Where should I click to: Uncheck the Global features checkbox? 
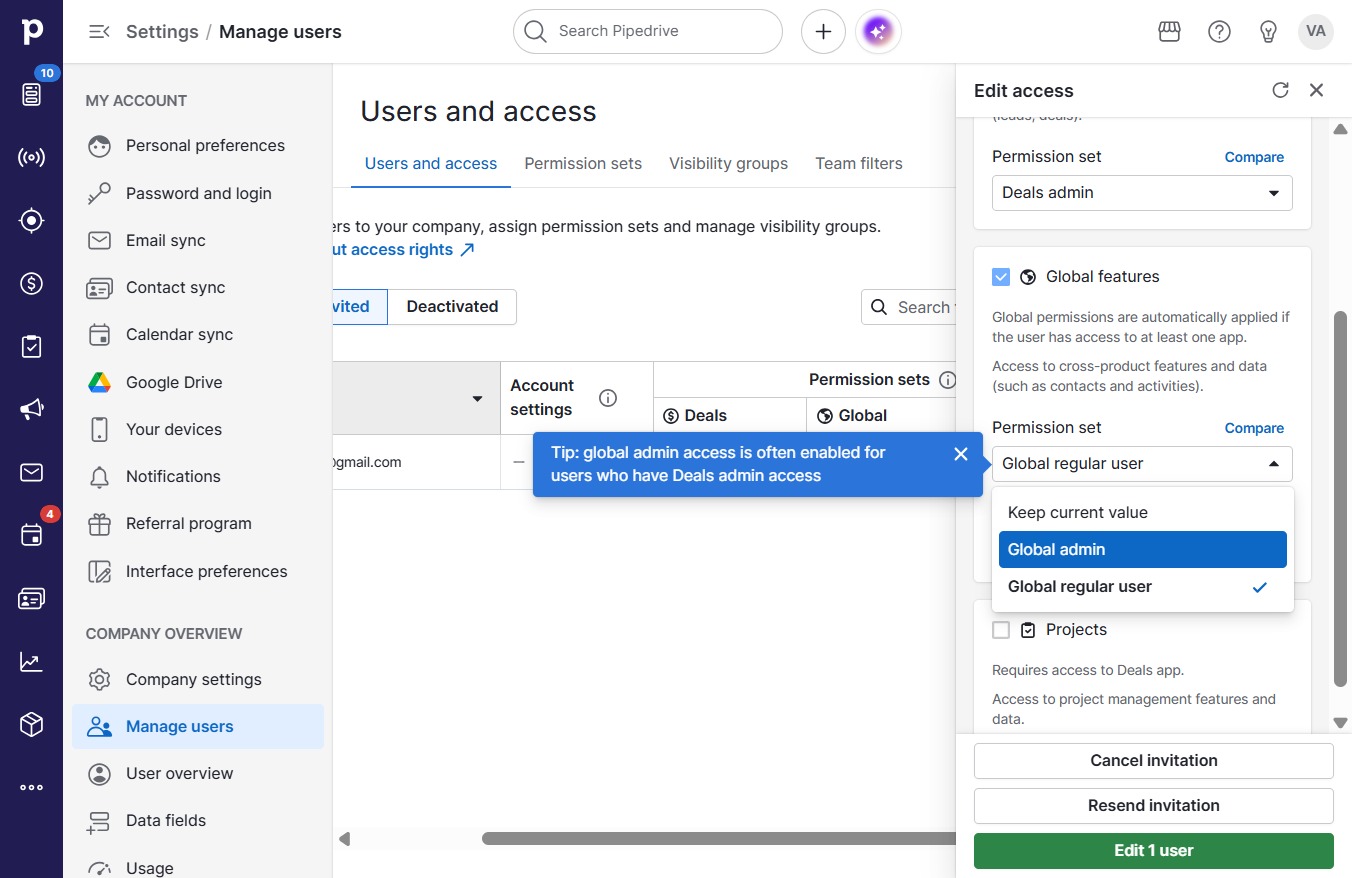[1001, 277]
